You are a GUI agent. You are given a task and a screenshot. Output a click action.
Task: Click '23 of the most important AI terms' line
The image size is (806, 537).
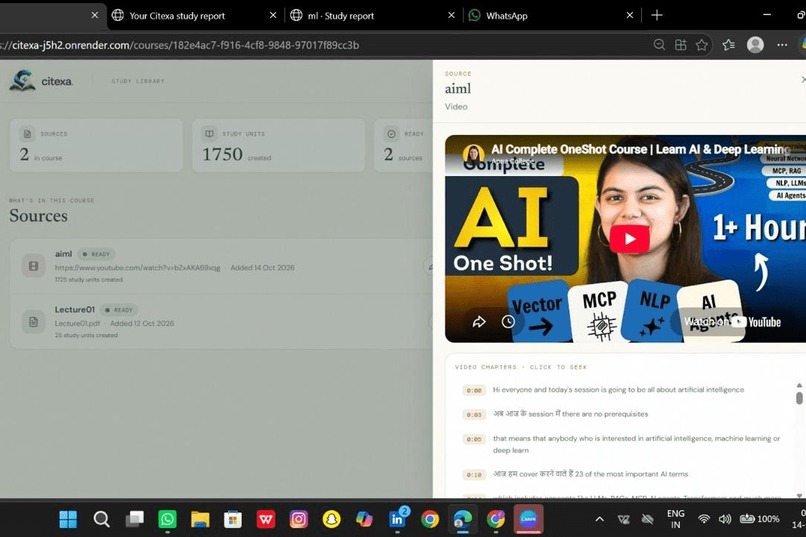[590, 474]
